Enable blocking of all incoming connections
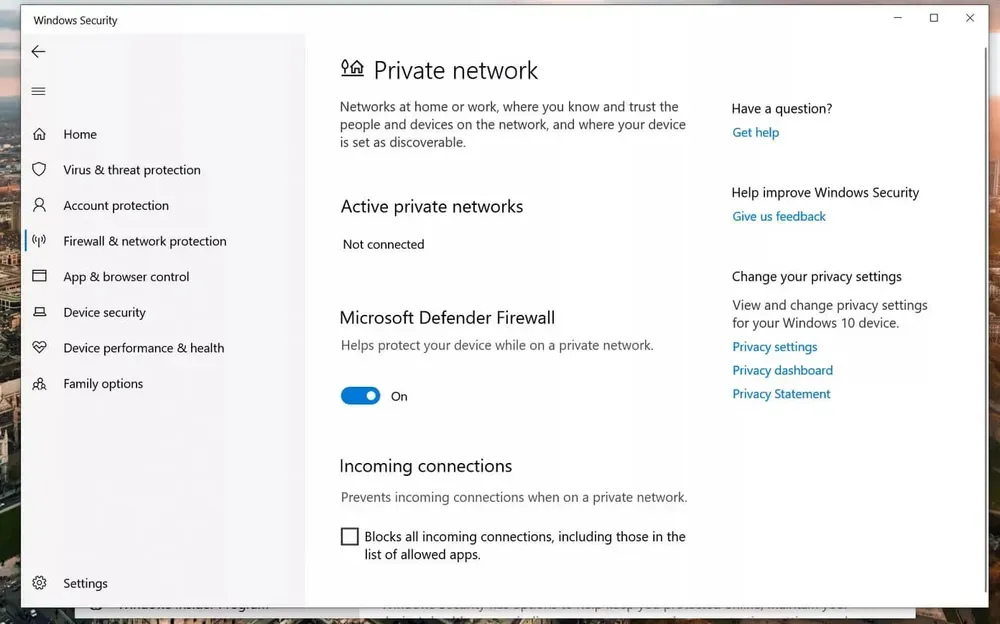The image size is (1000, 624). tap(349, 536)
